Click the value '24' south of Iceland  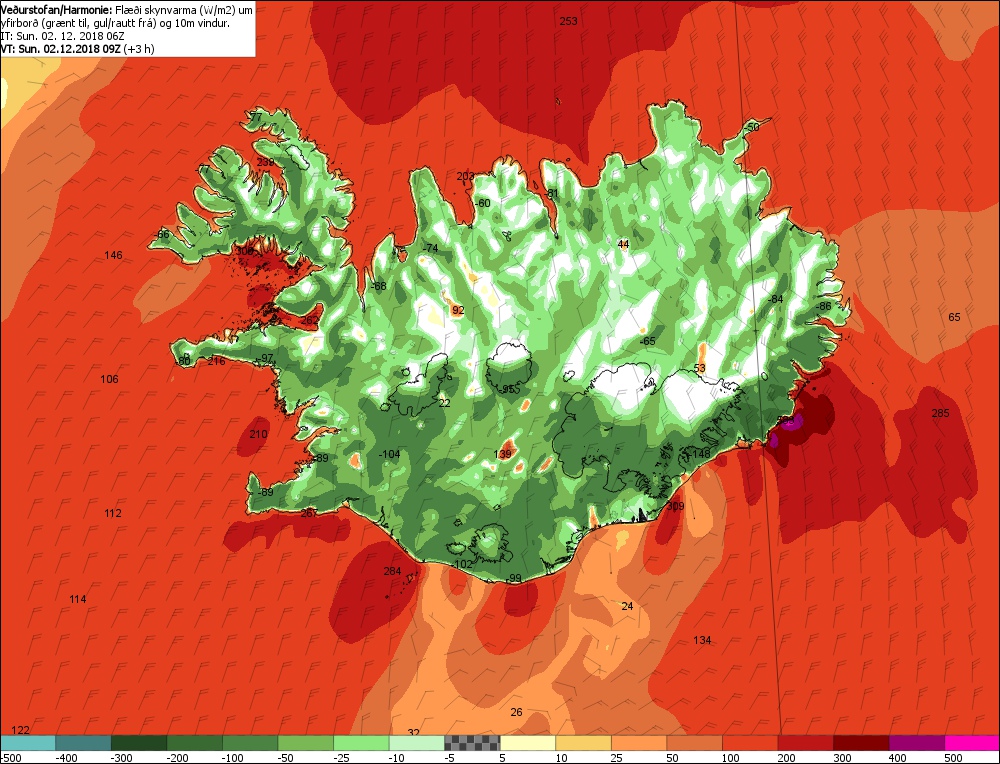(x=628, y=606)
